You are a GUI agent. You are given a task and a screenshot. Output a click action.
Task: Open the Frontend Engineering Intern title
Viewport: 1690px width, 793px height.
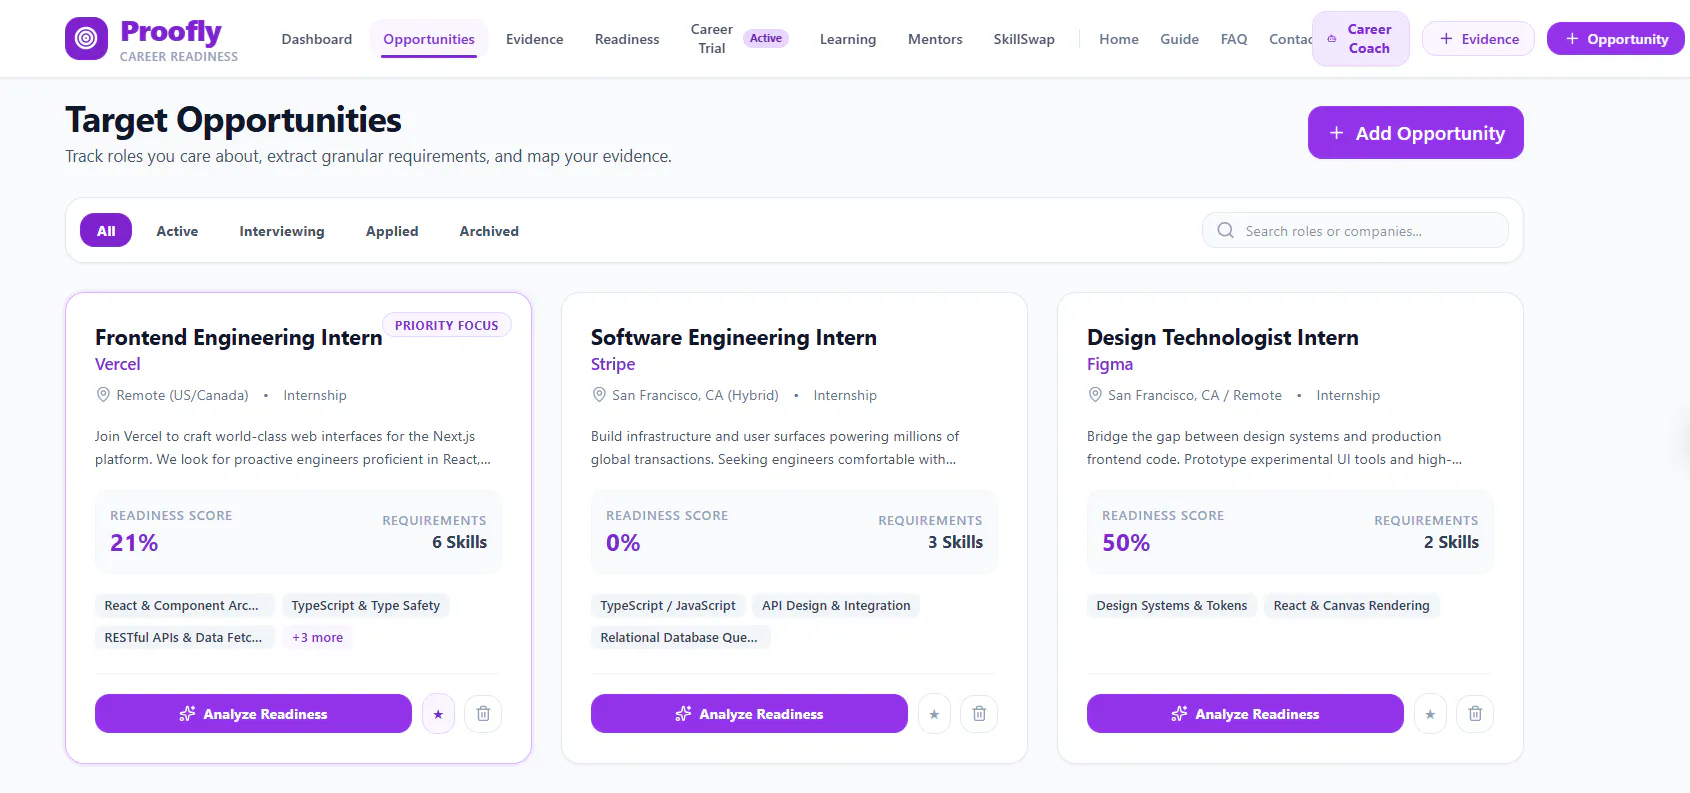click(x=238, y=337)
